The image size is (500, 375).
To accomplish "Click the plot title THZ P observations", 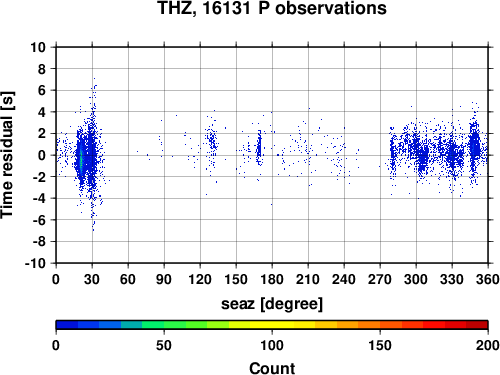I will pyautogui.click(x=272, y=8).
